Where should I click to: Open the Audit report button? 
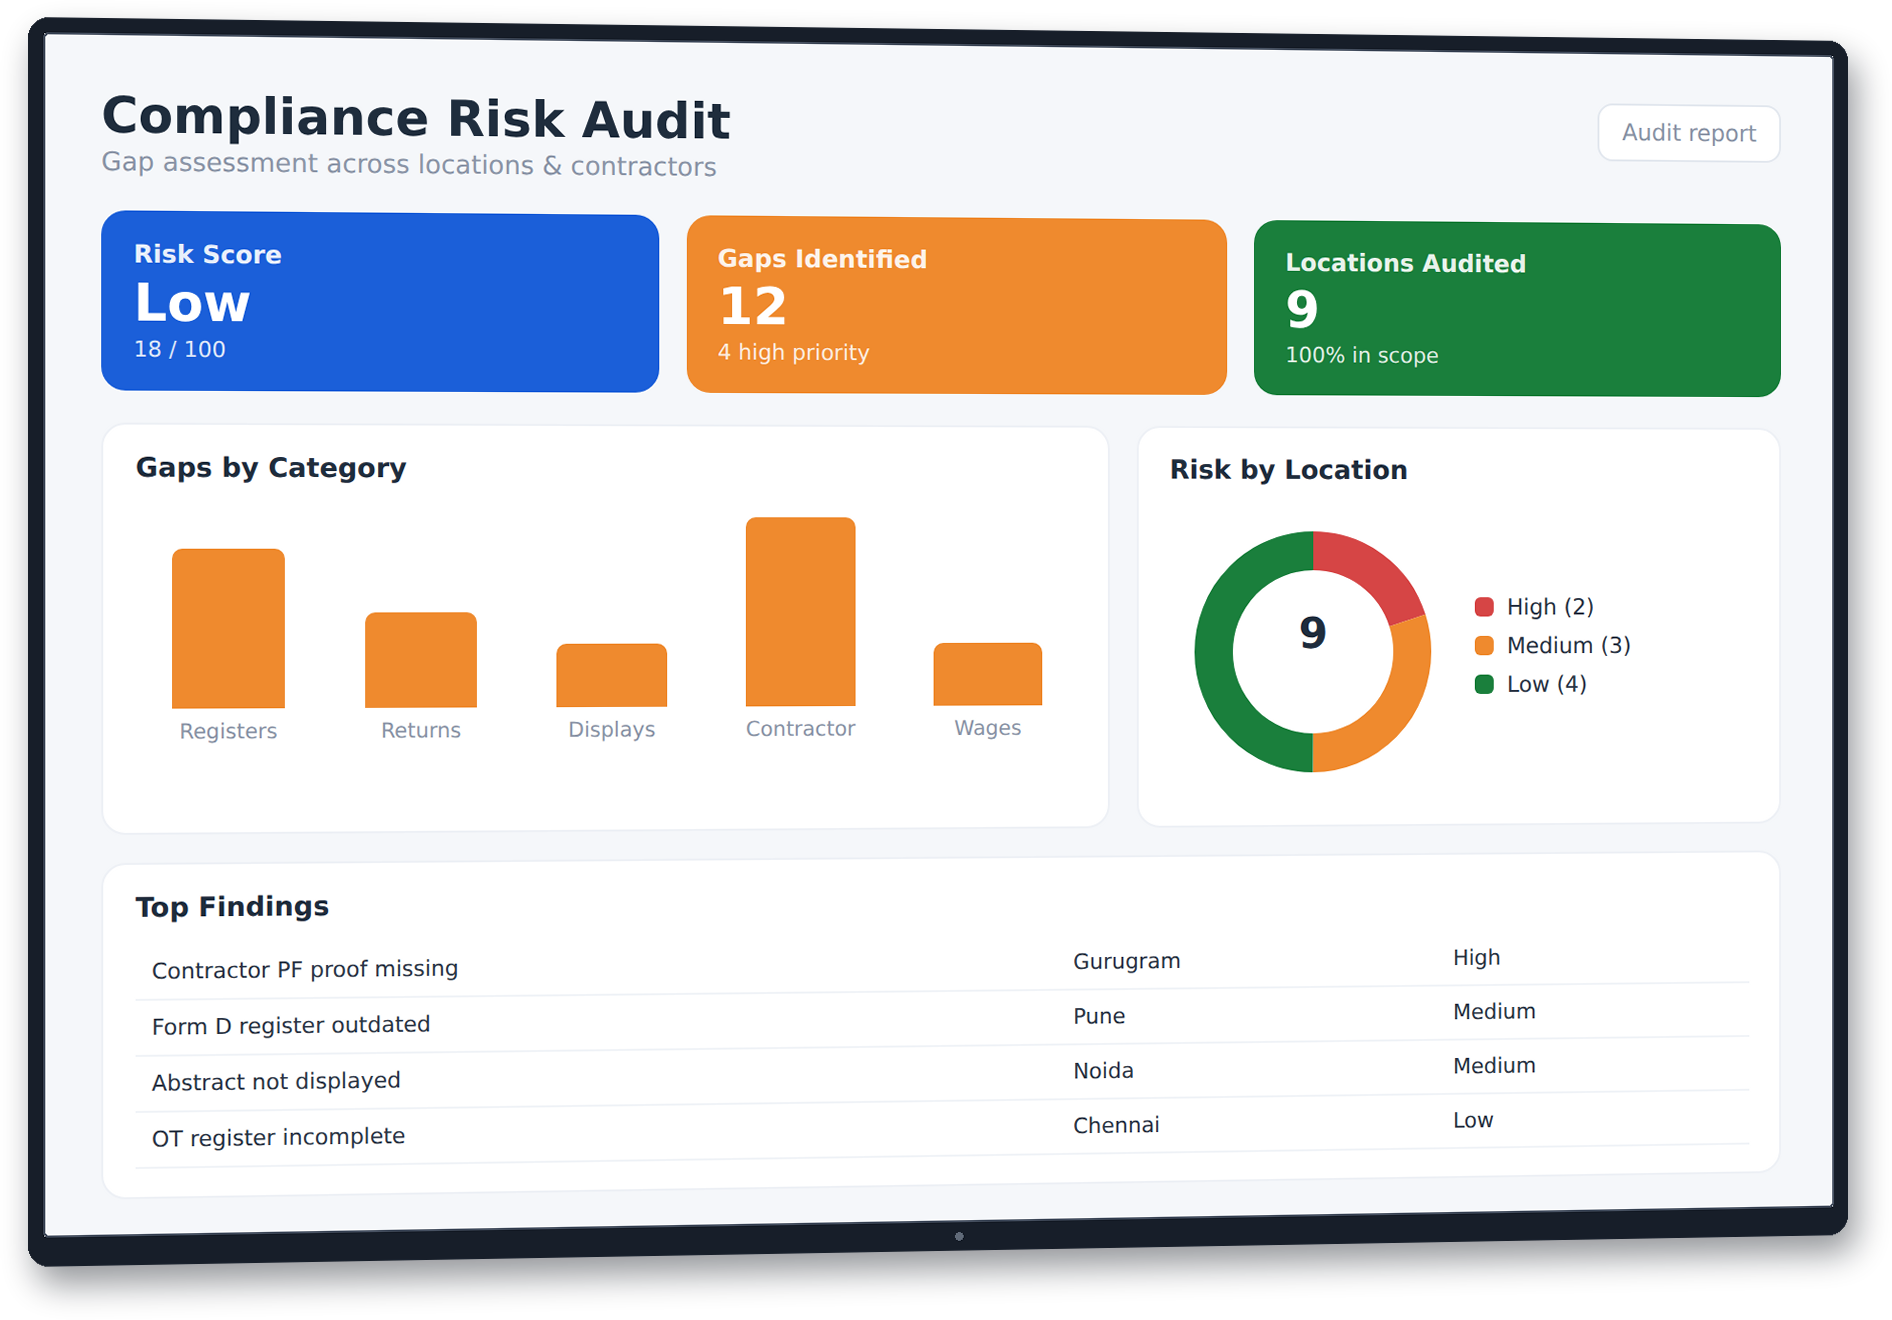pos(1688,133)
